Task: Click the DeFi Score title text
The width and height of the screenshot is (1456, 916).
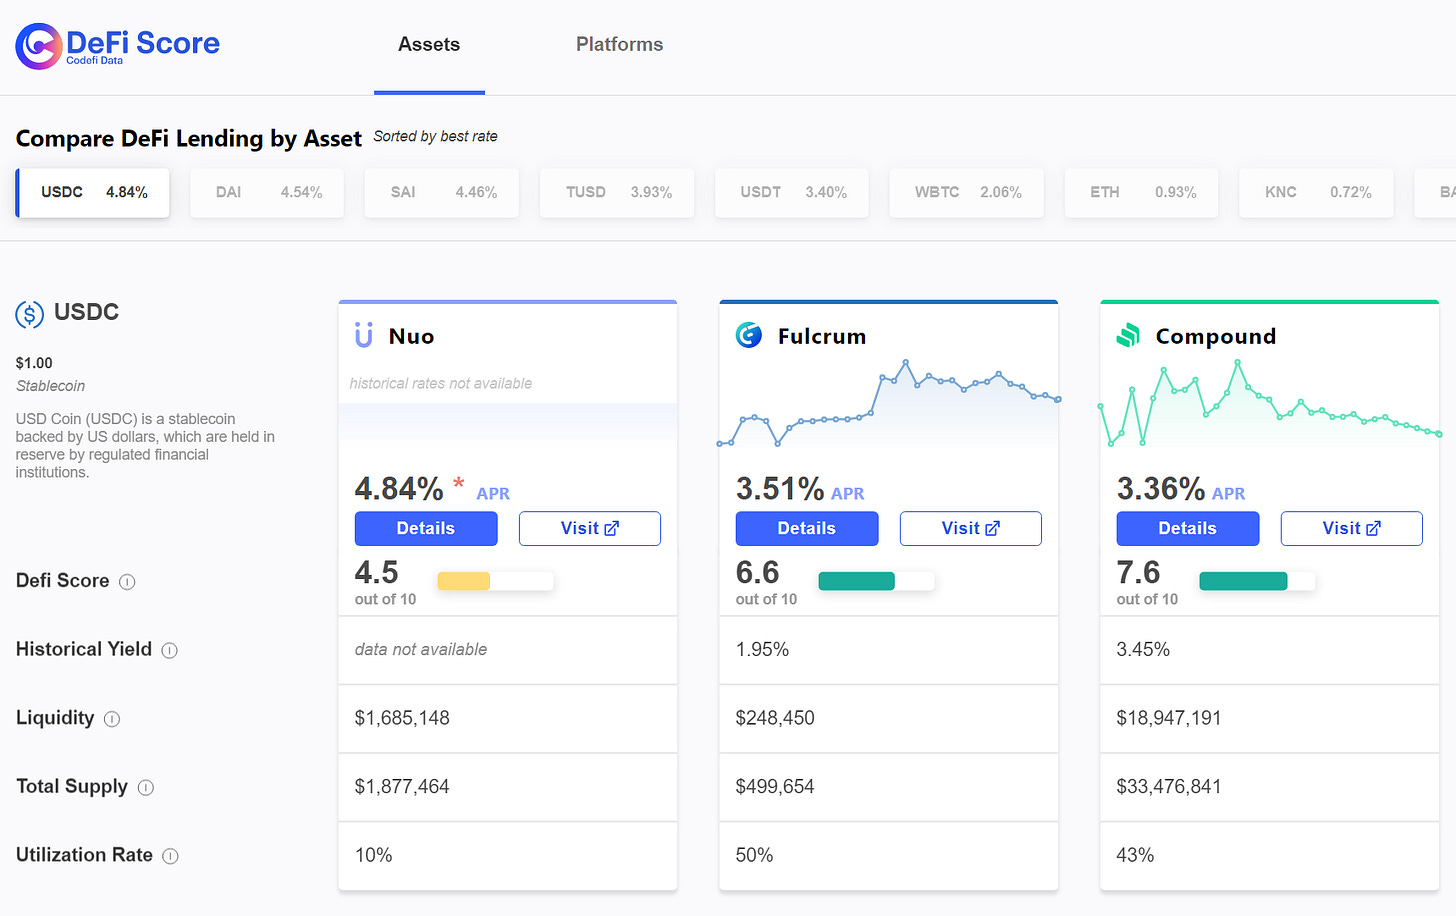Action: tap(143, 42)
